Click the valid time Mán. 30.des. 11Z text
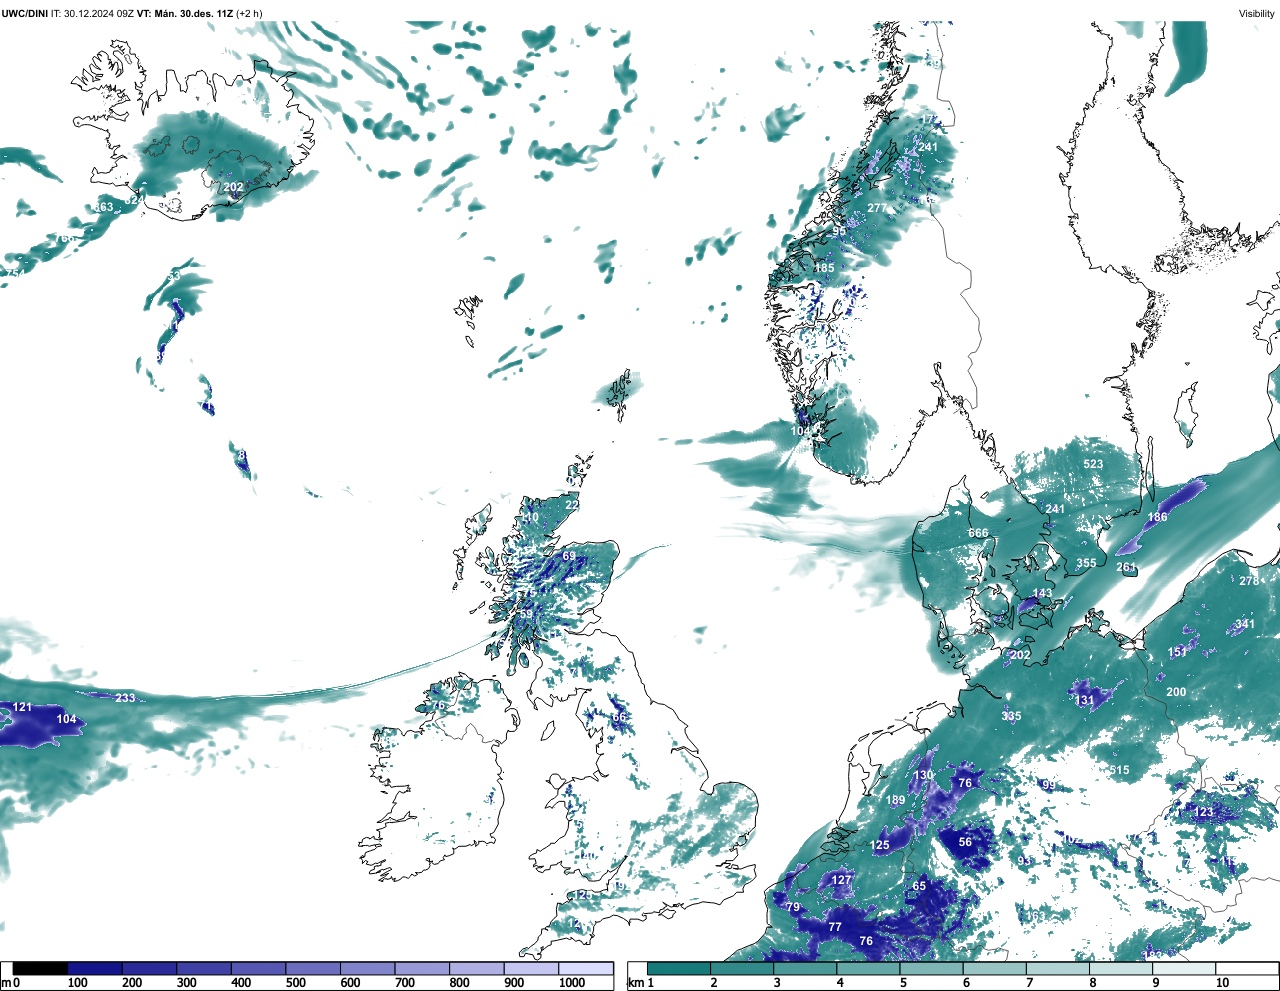This screenshot has width=1280, height=991. (195, 13)
